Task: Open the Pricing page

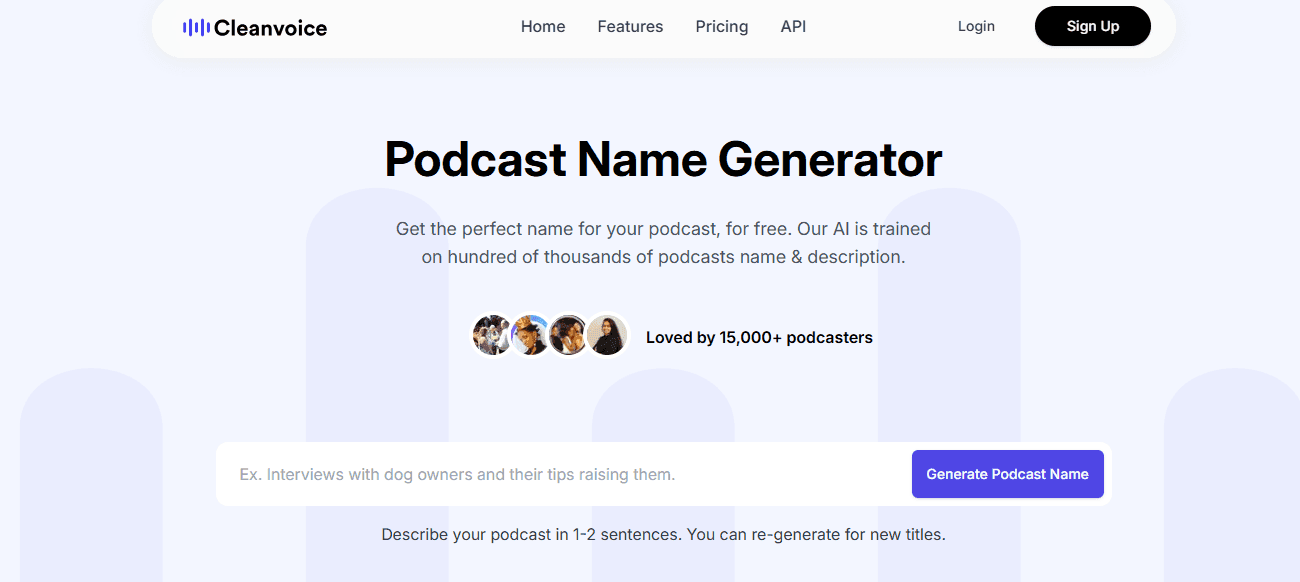Action: coord(721,27)
